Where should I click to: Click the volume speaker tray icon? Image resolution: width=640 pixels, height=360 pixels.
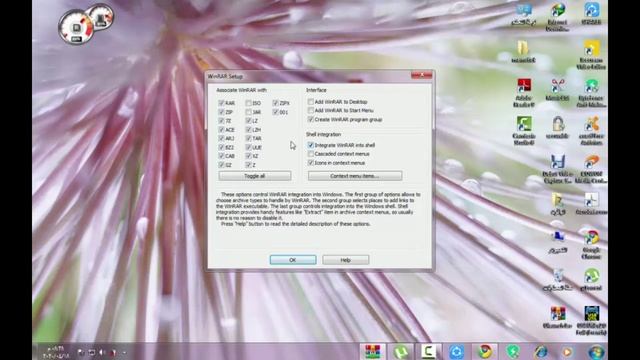[102, 352]
